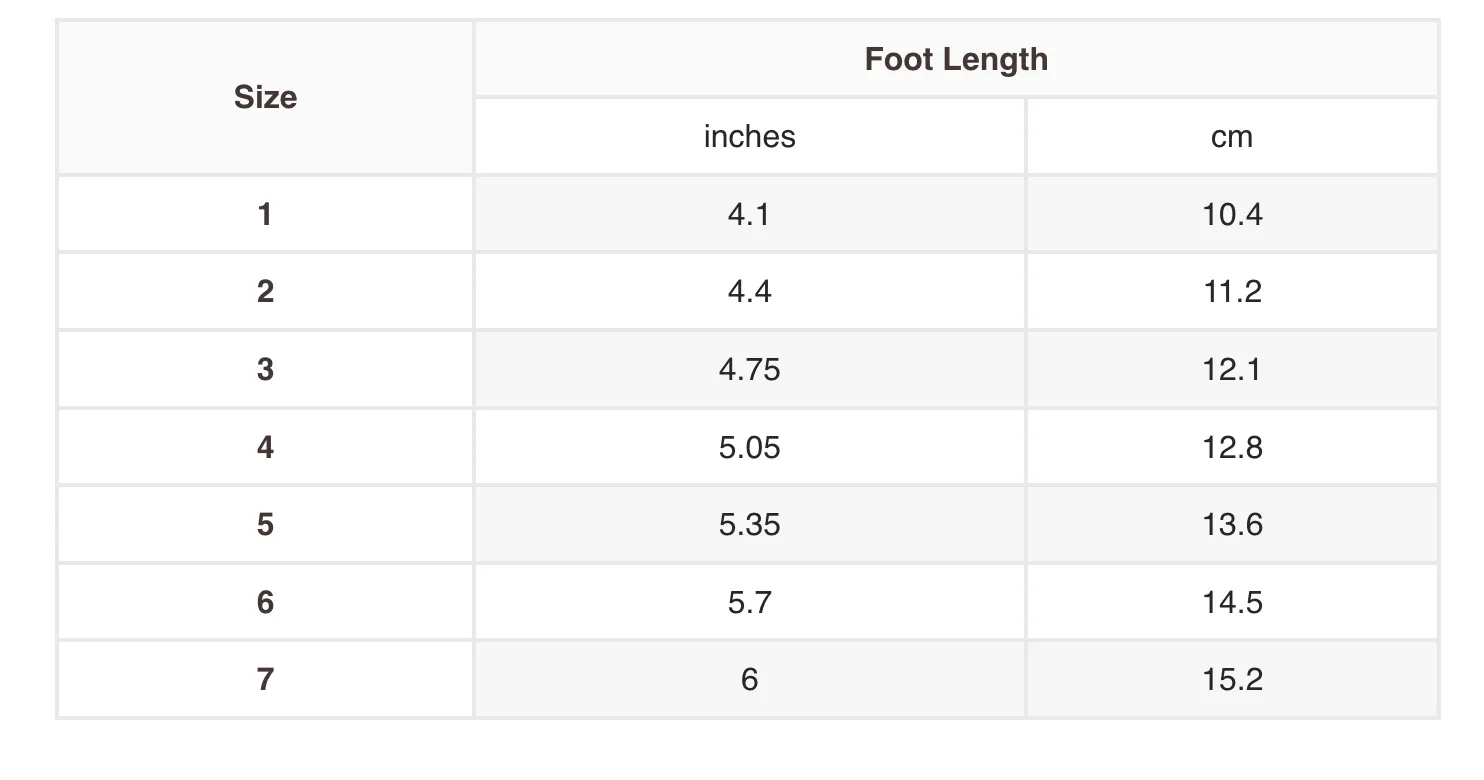Click the Size column header

coord(265,97)
